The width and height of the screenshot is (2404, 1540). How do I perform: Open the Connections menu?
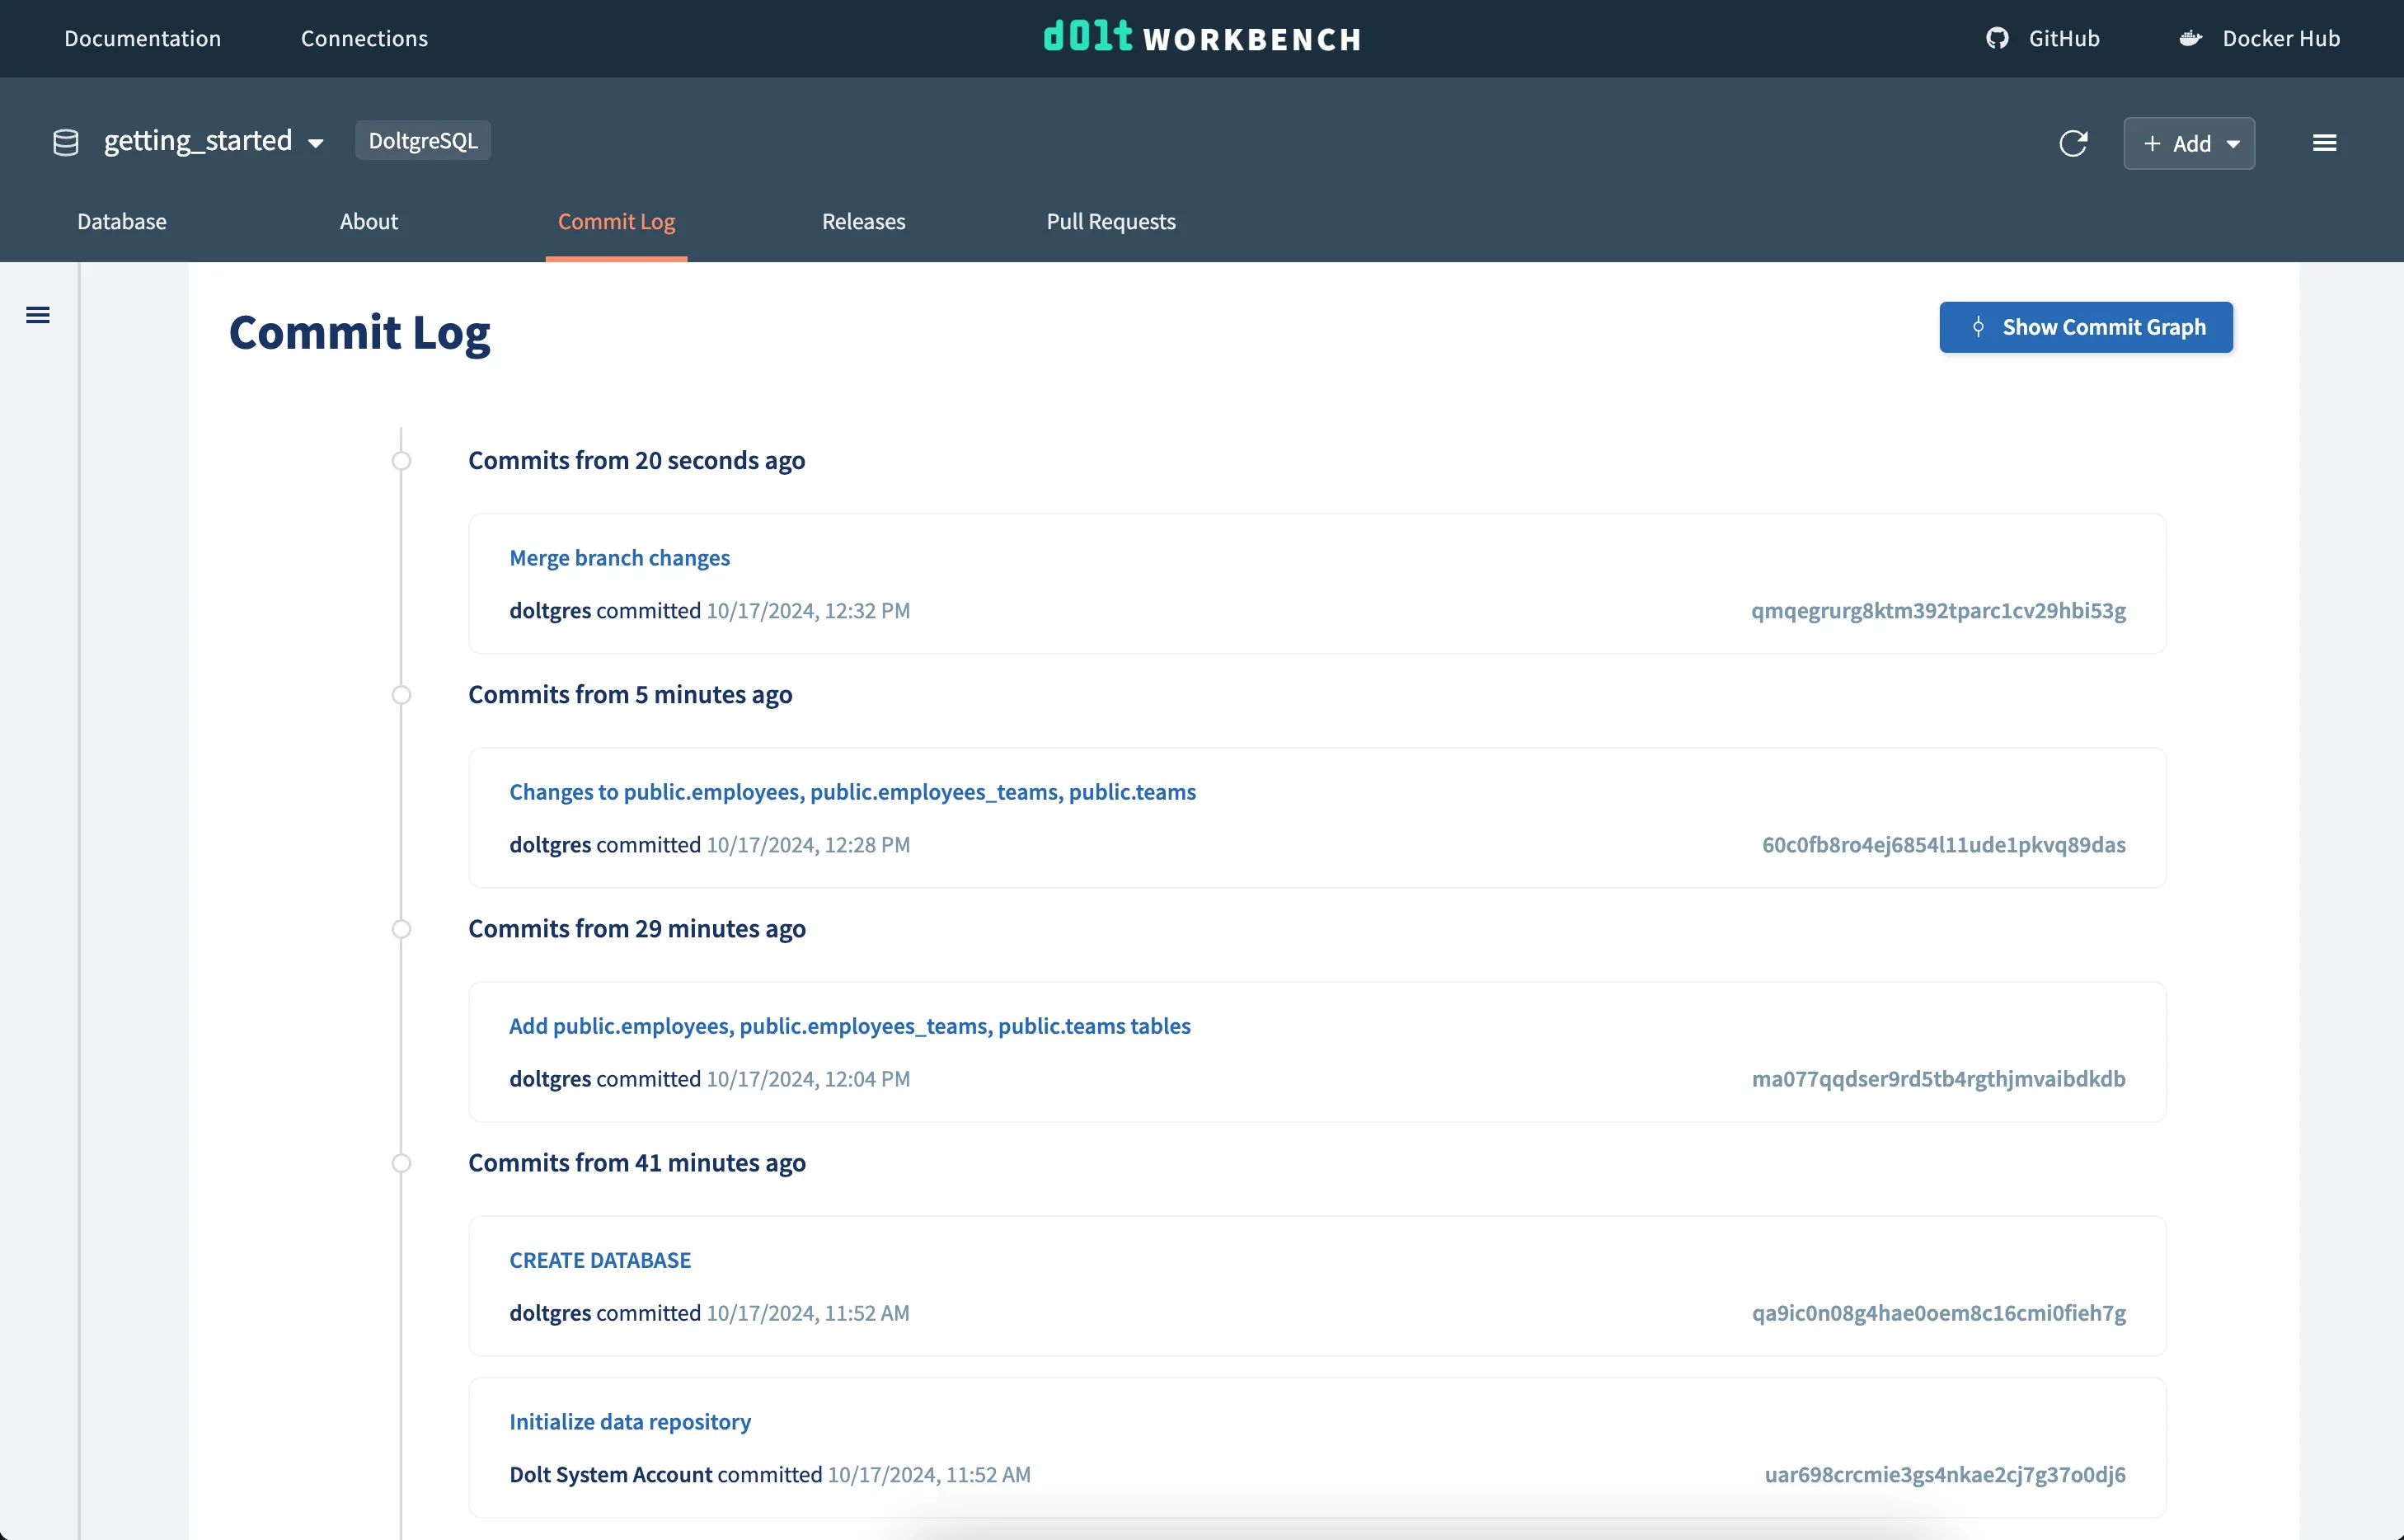[364, 38]
